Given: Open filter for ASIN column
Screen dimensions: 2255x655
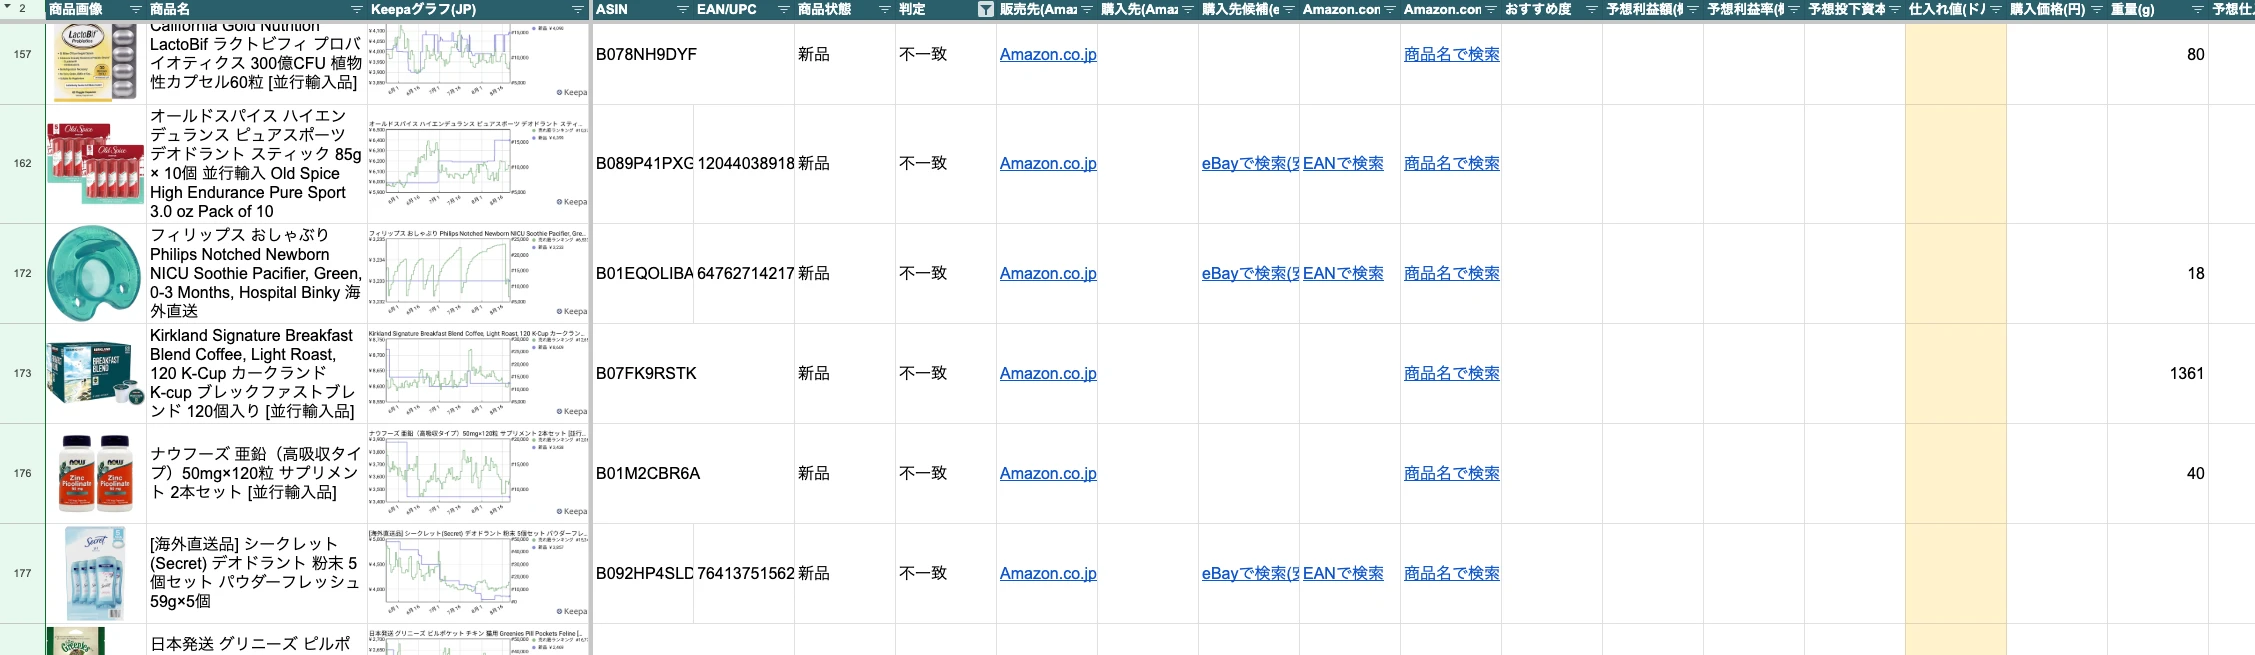Looking at the screenshot, I should [683, 9].
